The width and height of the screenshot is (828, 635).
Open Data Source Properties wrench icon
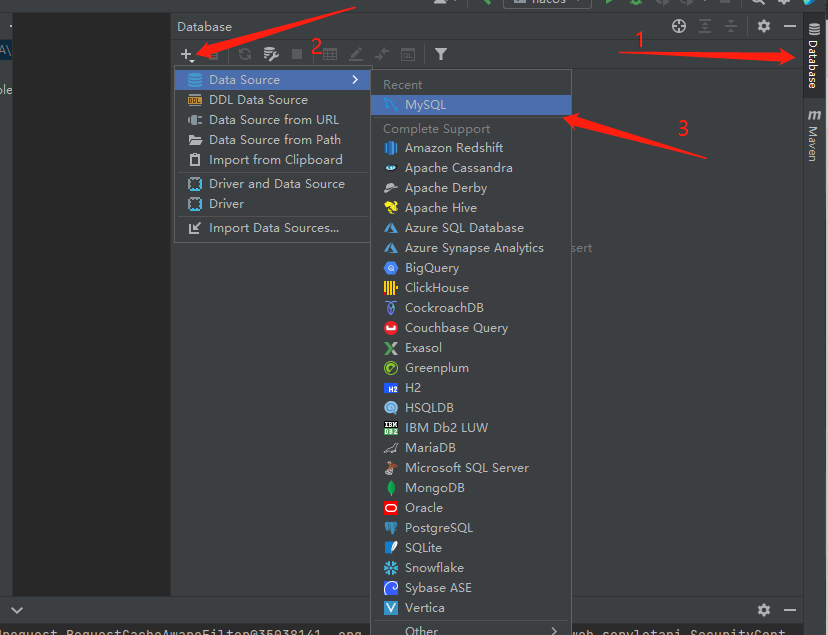(271, 54)
